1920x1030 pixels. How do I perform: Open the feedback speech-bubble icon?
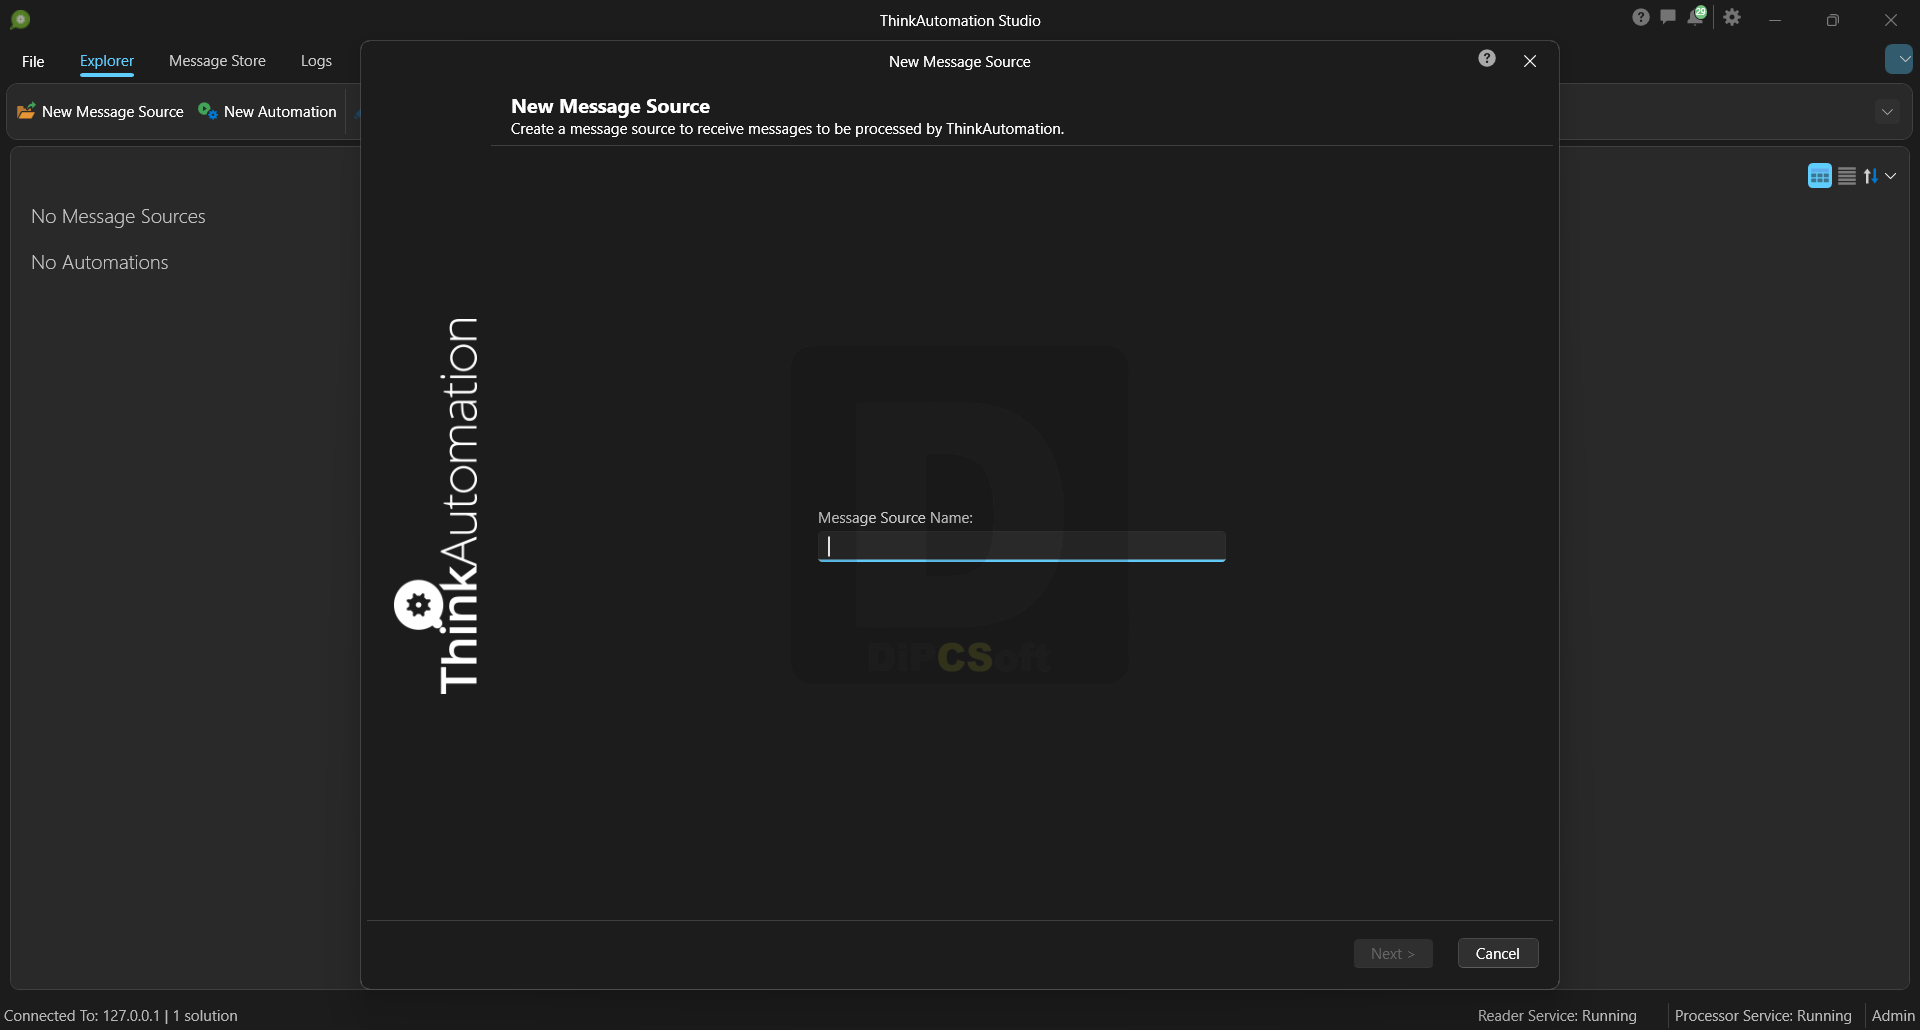click(x=1668, y=17)
